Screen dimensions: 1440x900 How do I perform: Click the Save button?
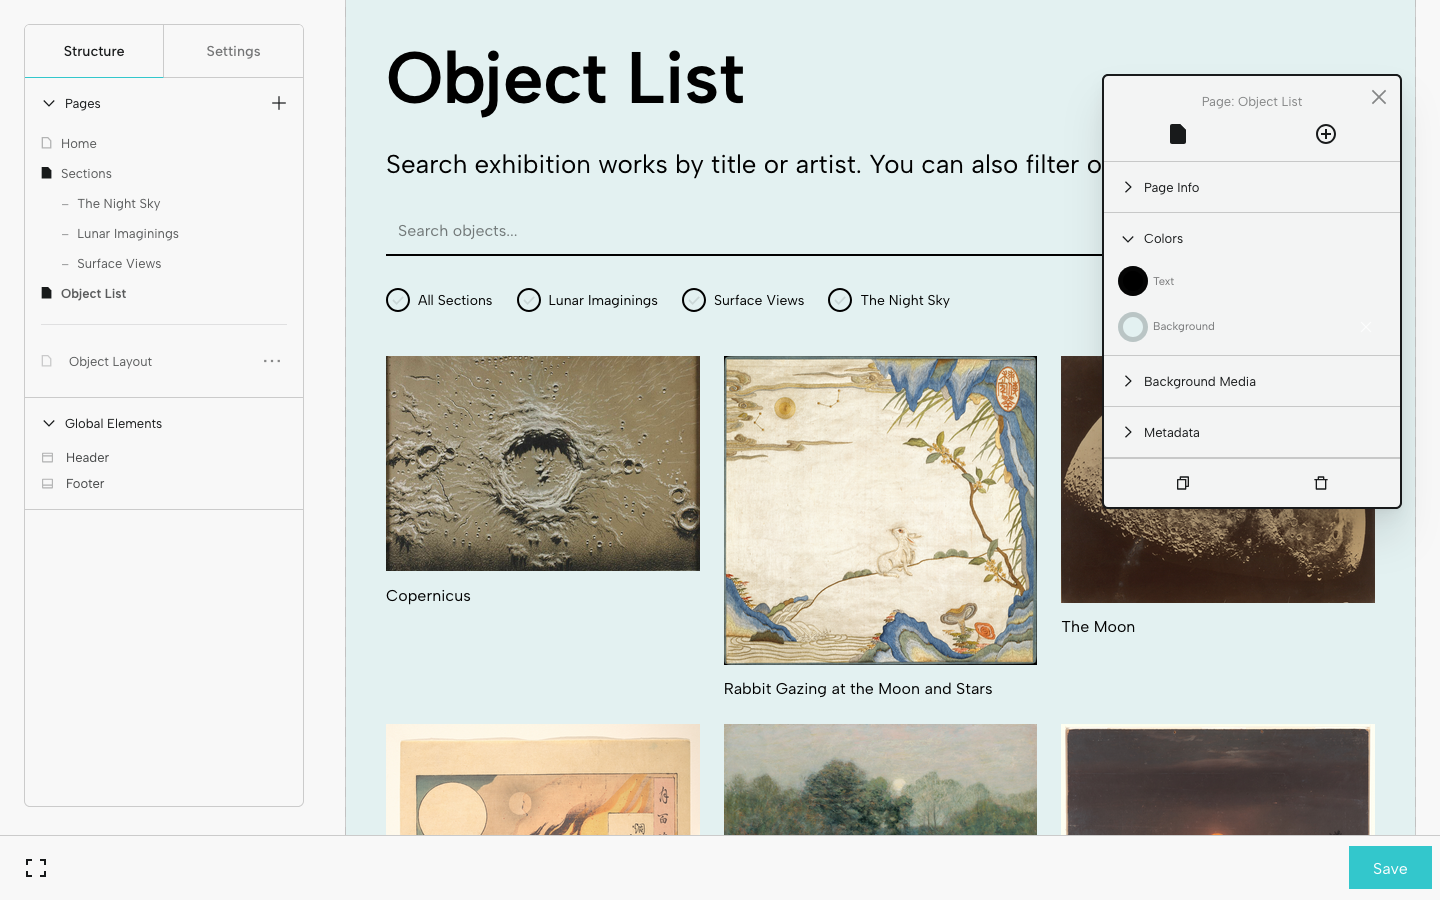click(1389, 868)
